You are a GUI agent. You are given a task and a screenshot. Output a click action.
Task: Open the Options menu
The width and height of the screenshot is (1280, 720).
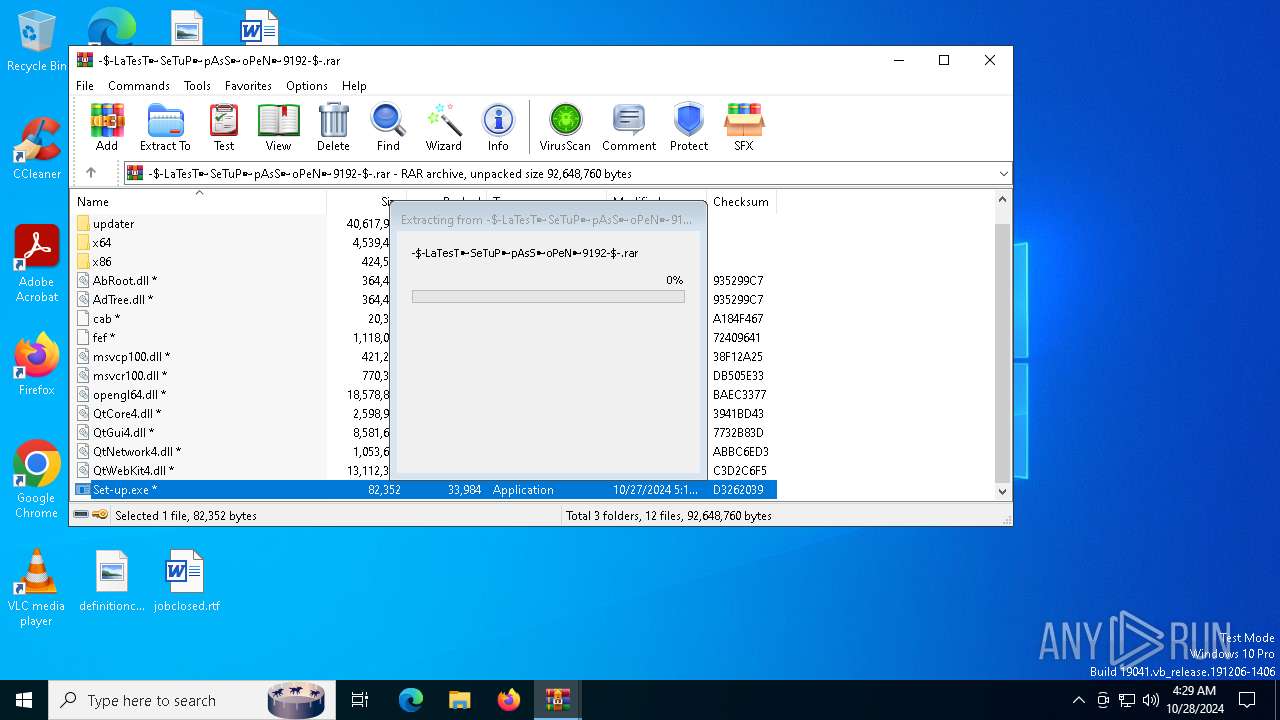307,86
